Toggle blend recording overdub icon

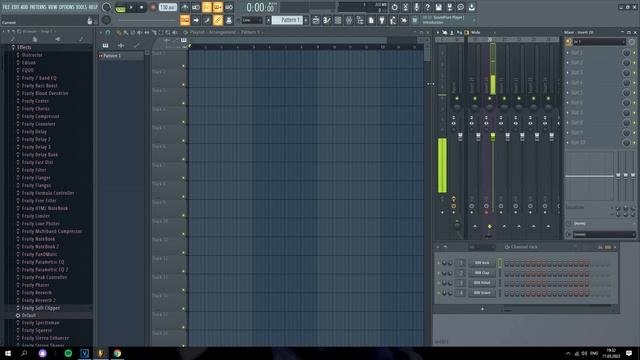[x=218, y=7]
